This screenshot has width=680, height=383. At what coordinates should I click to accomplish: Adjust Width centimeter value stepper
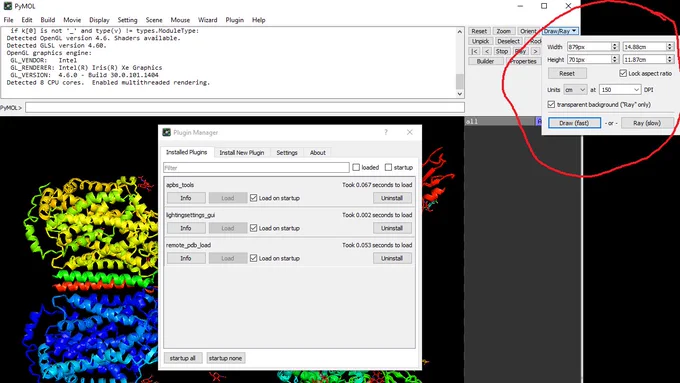pyautogui.click(x=670, y=46)
